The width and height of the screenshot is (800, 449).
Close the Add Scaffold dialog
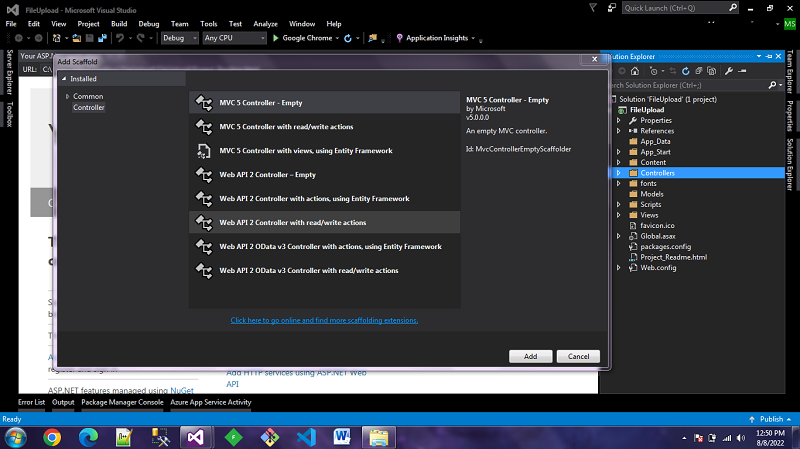click(594, 59)
